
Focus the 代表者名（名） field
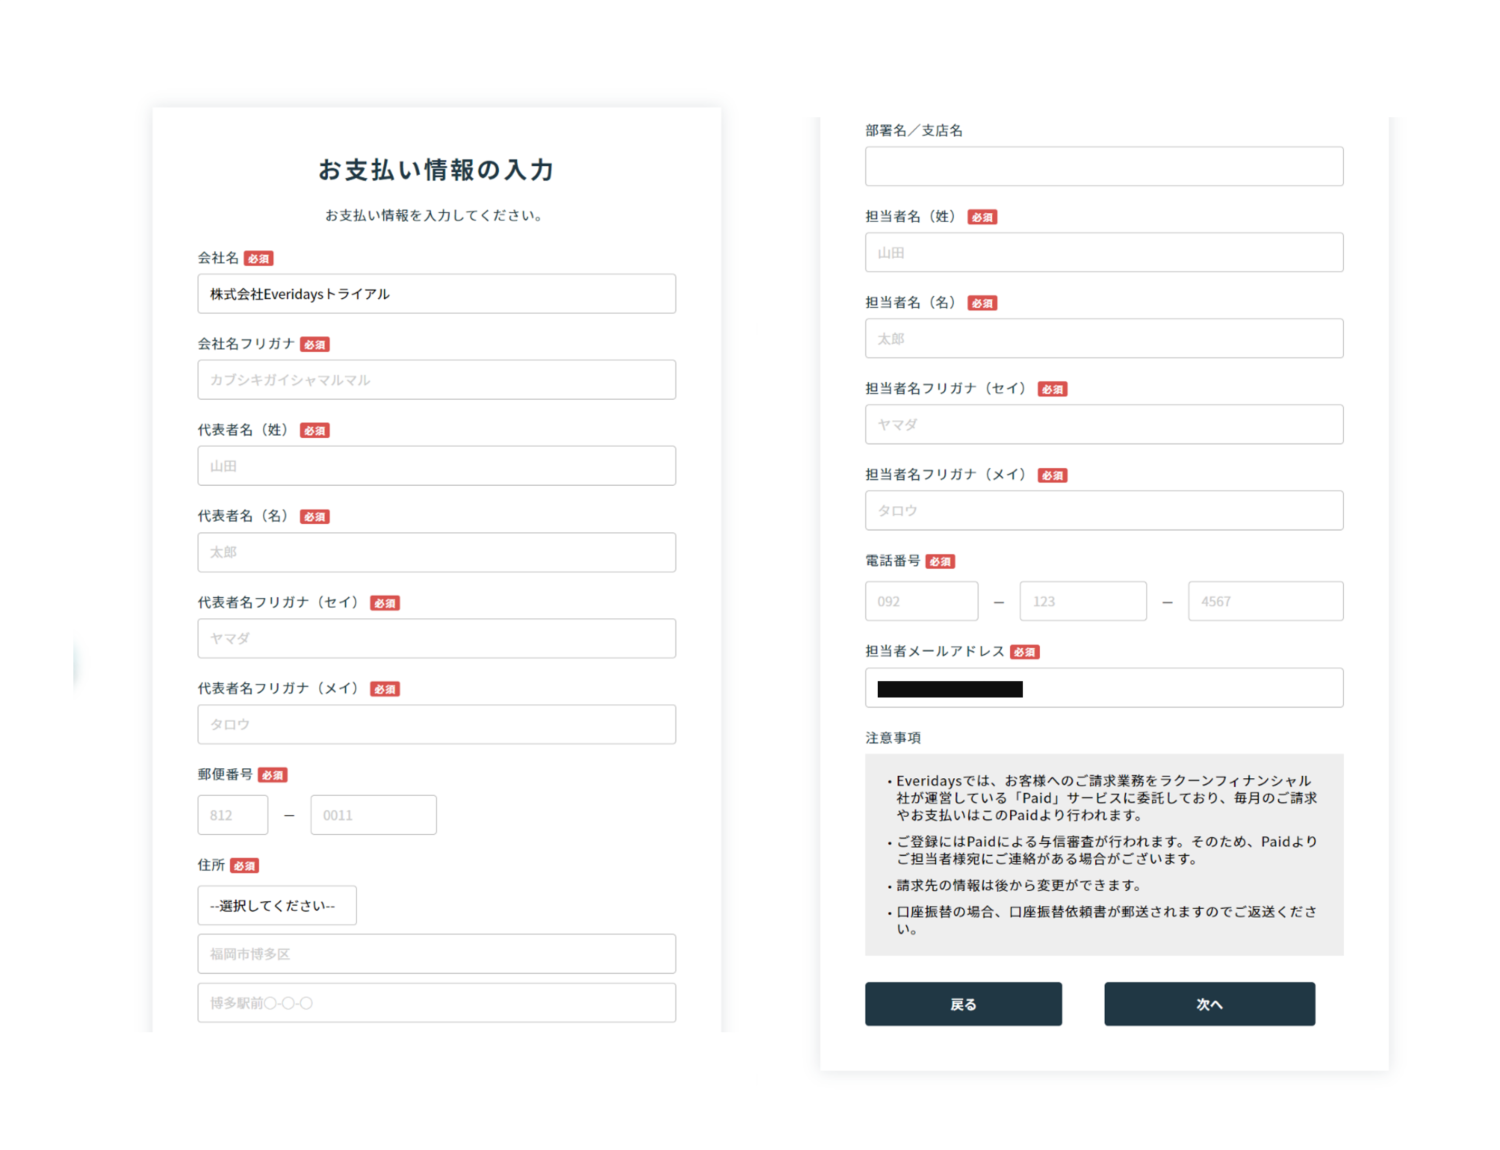[436, 552]
